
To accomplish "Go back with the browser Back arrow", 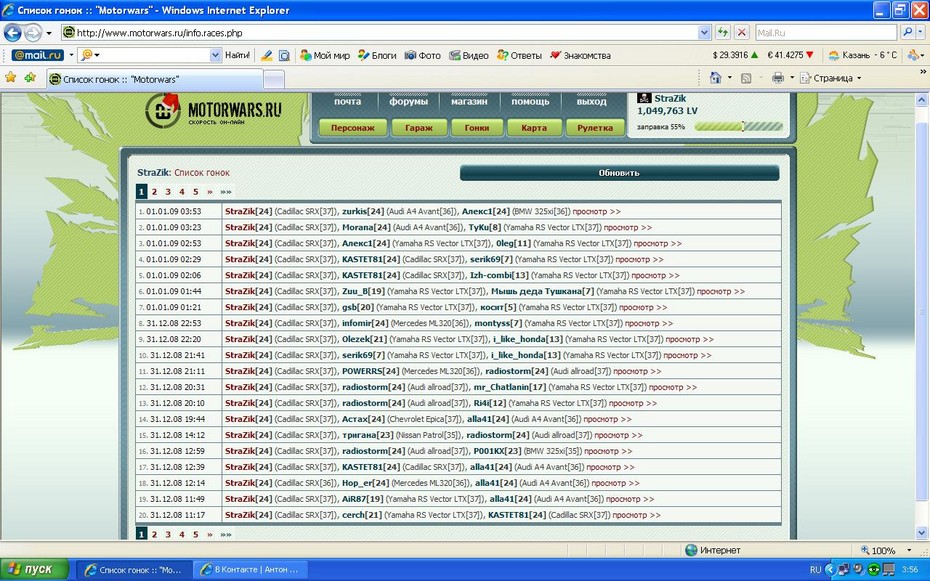I will coord(12,33).
